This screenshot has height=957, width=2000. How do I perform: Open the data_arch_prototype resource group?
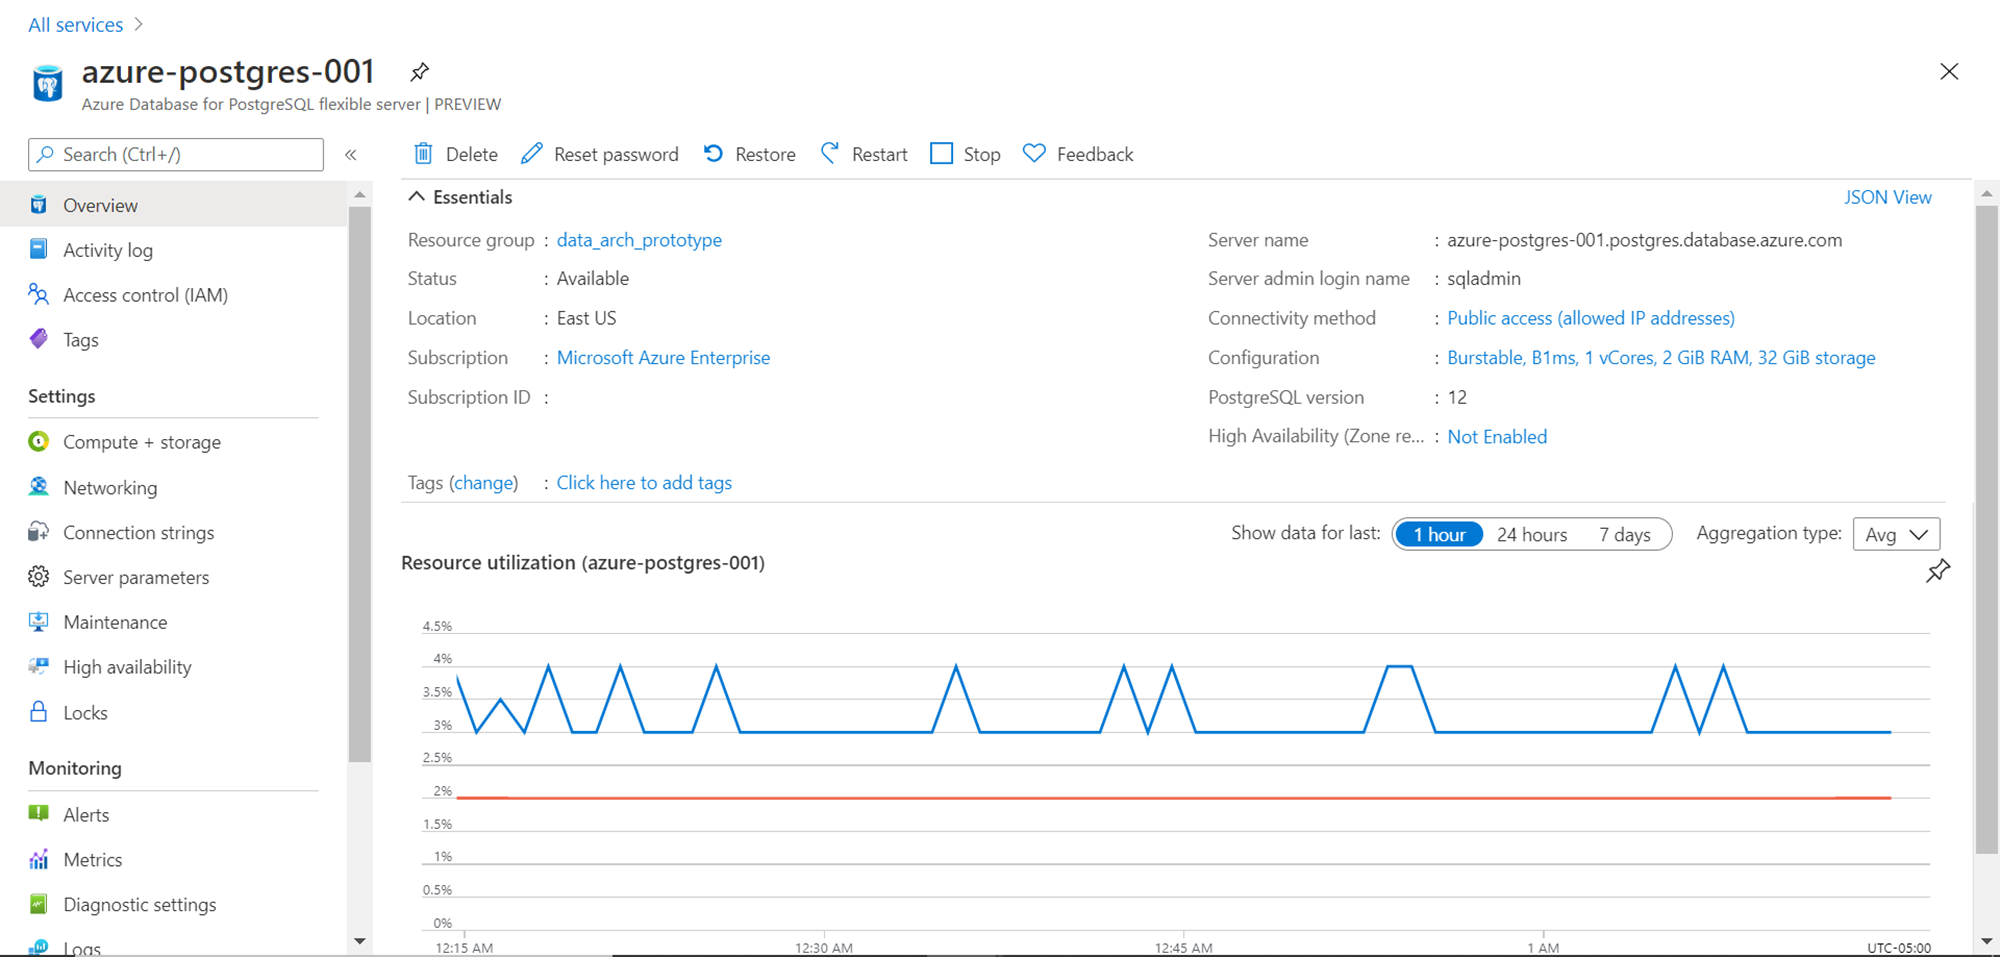639,239
